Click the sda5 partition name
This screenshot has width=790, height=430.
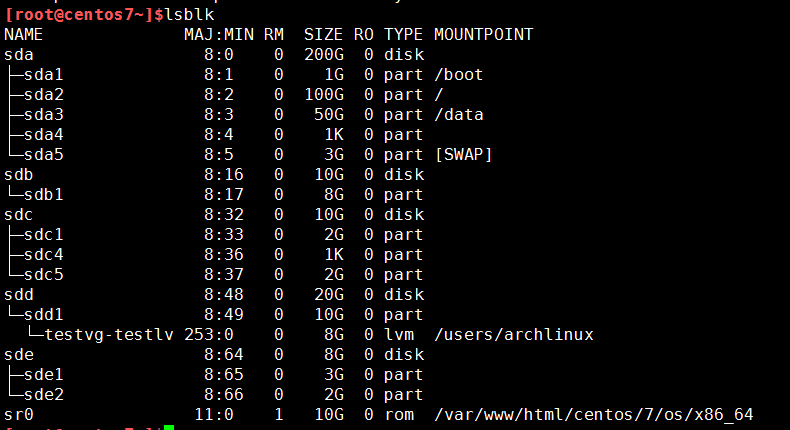point(43,154)
